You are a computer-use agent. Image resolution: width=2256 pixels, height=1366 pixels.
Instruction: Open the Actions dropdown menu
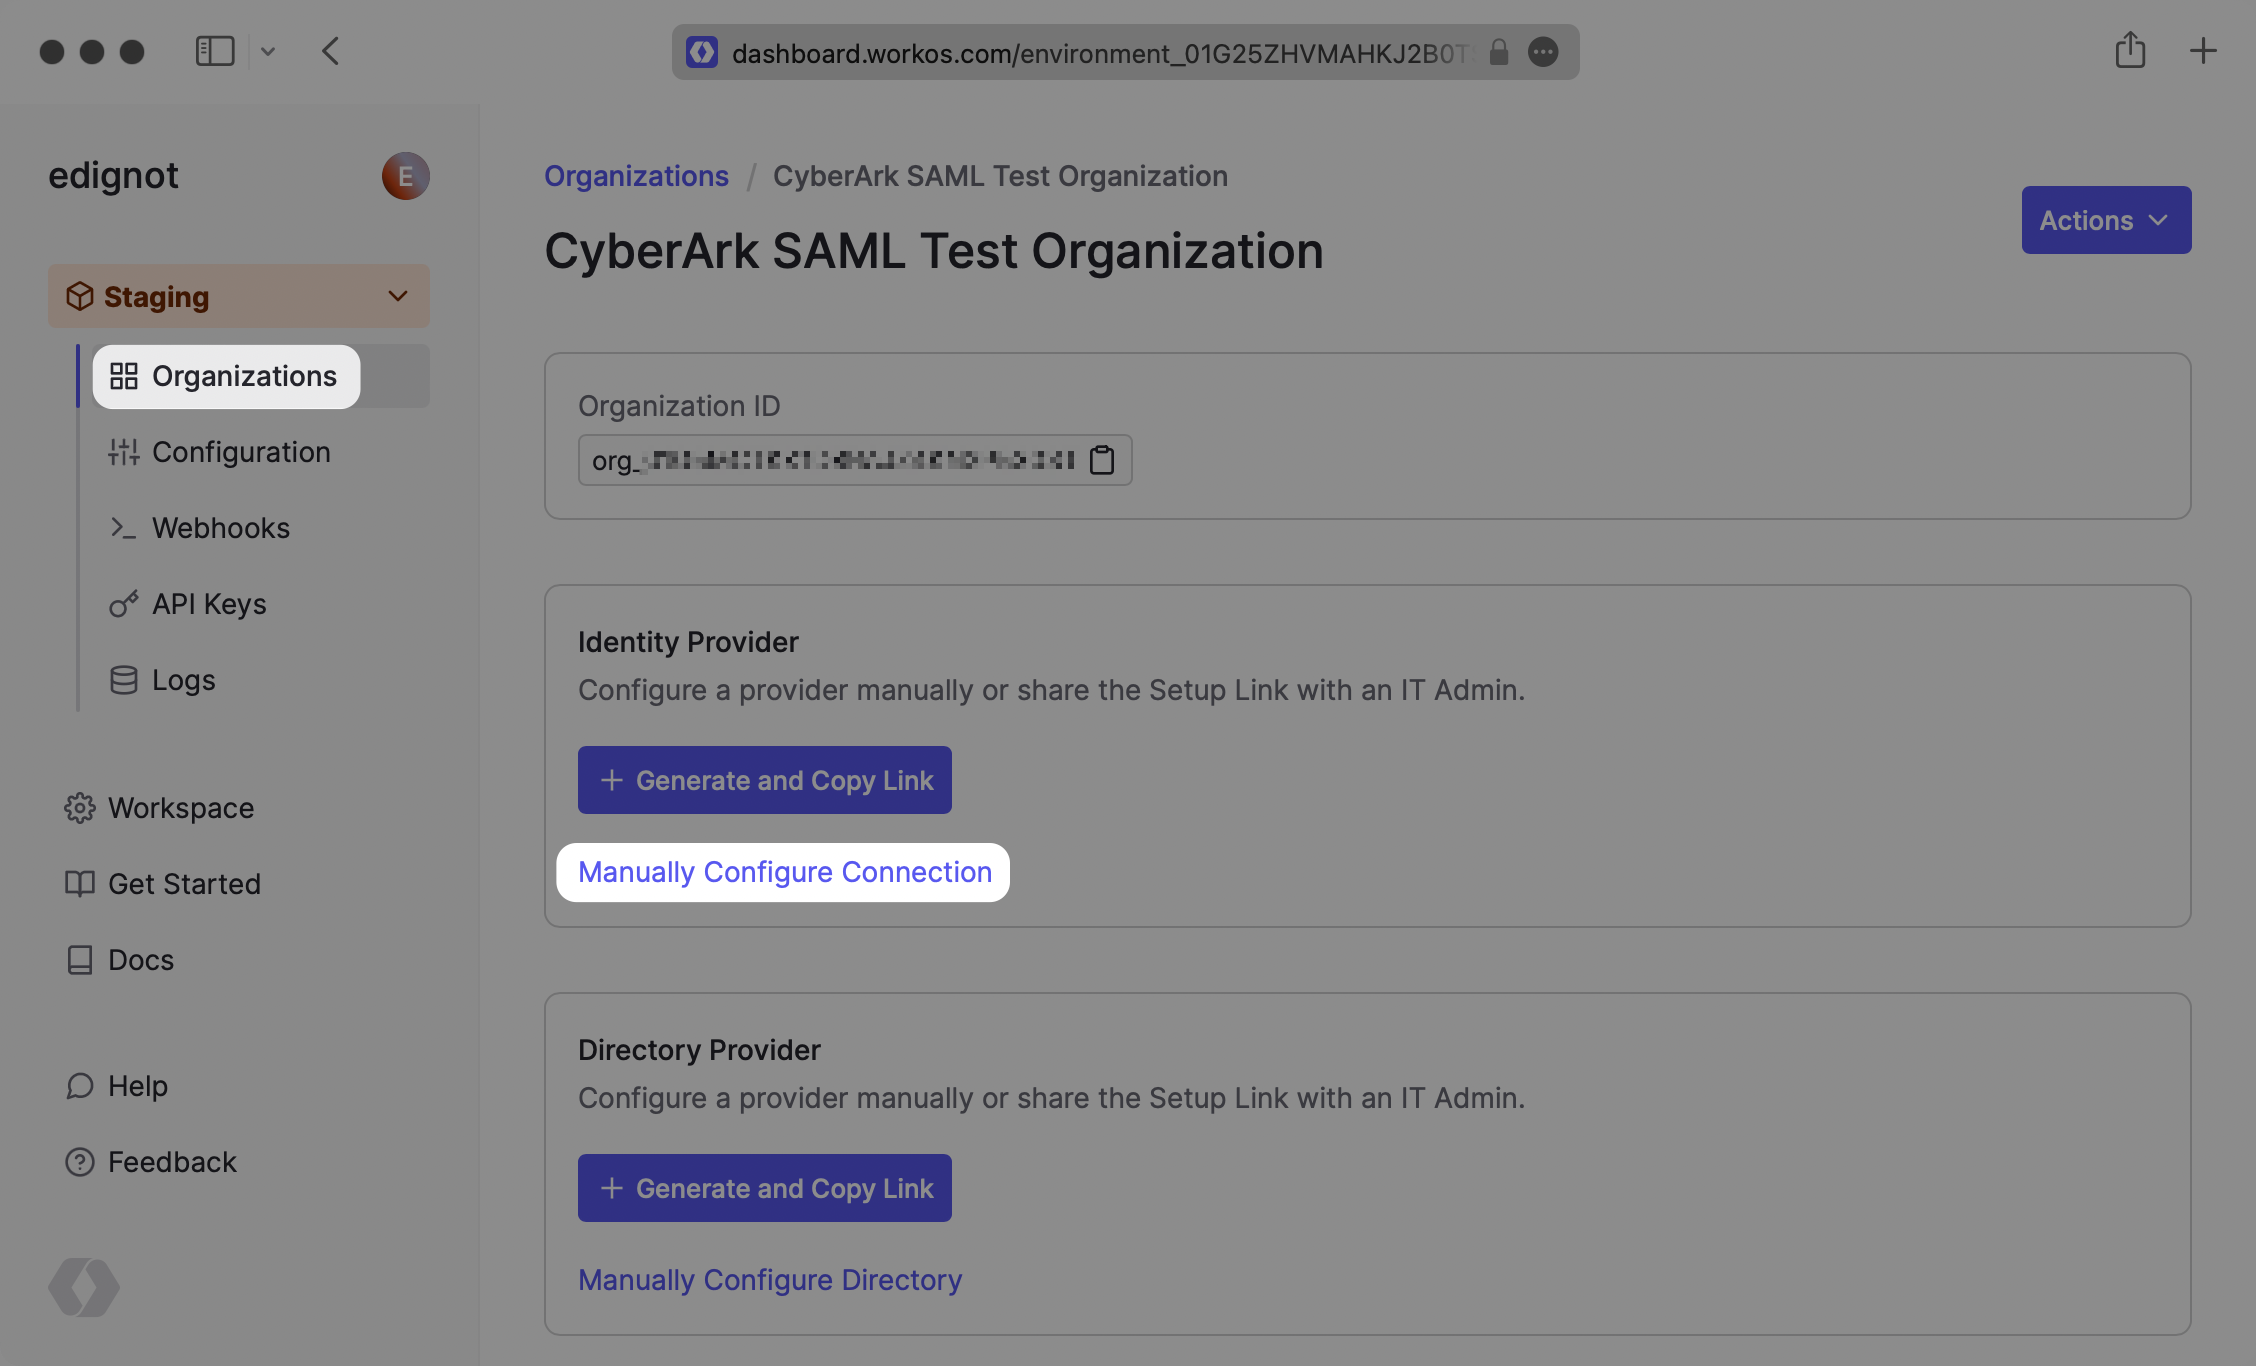coord(2106,220)
